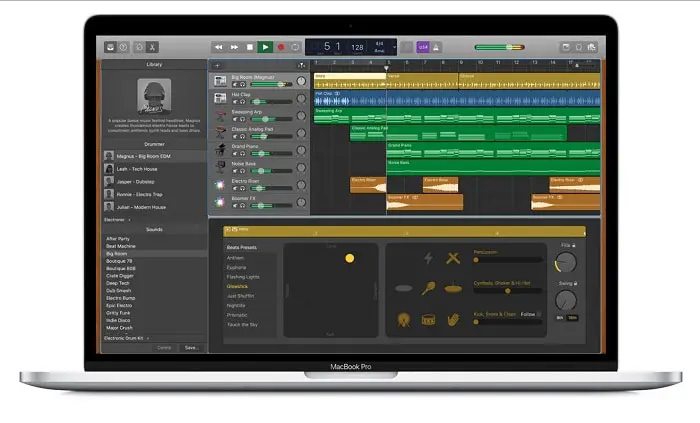Open the Media Browser button

click(x=592, y=47)
